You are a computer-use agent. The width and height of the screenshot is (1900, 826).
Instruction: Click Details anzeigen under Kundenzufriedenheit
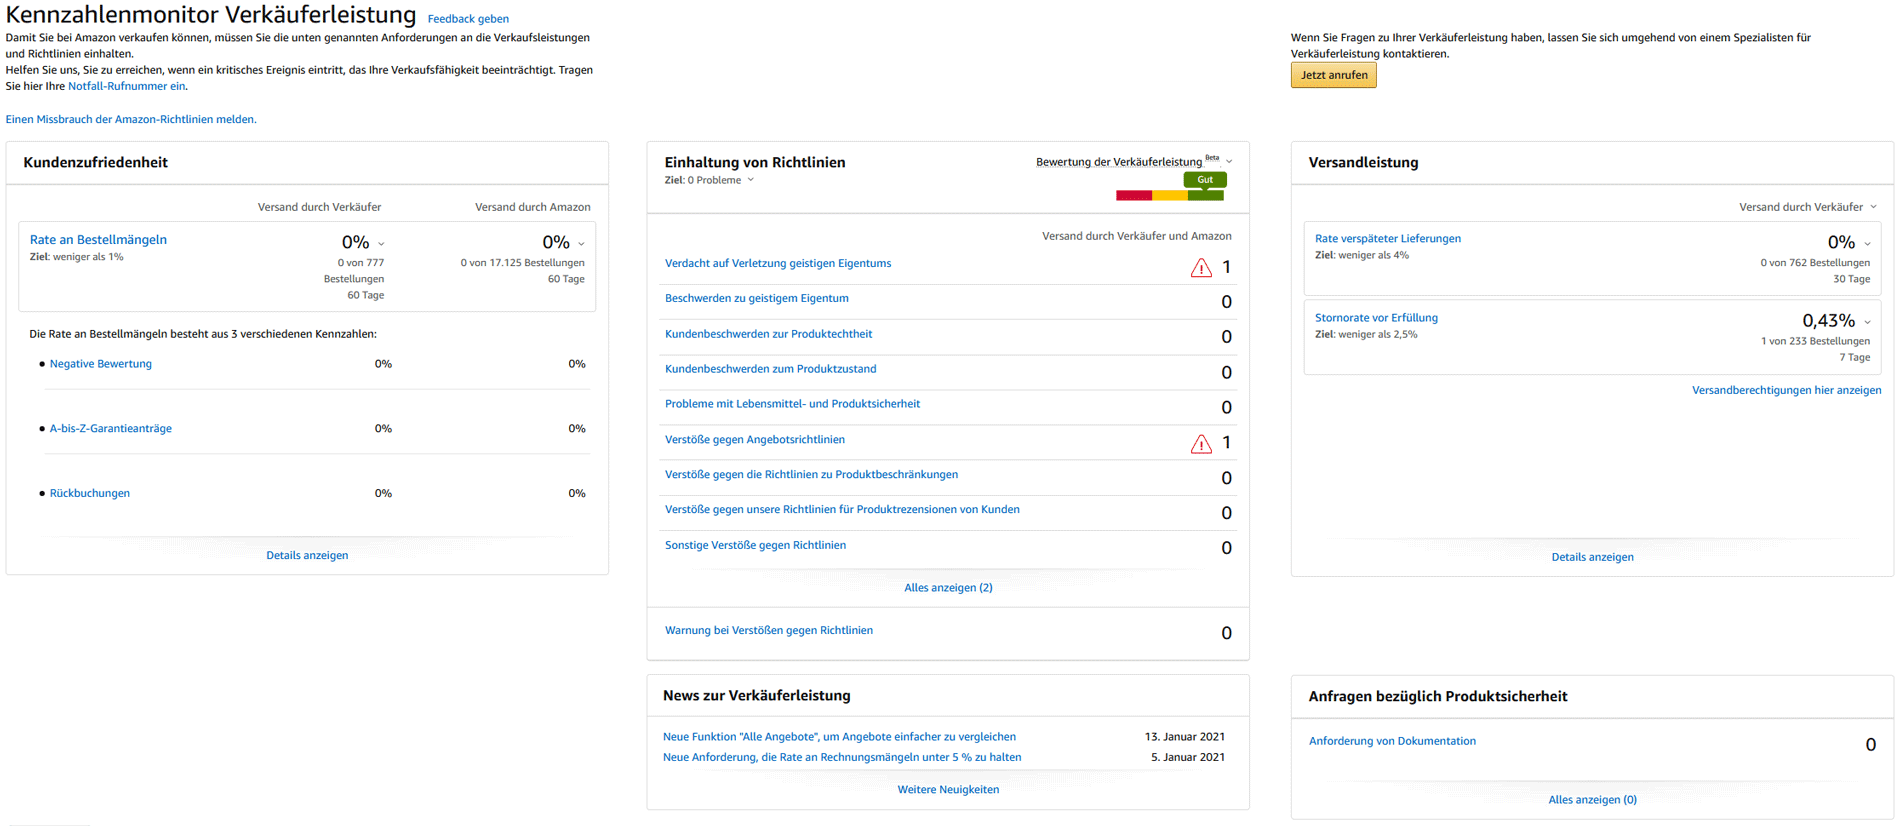(307, 555)
